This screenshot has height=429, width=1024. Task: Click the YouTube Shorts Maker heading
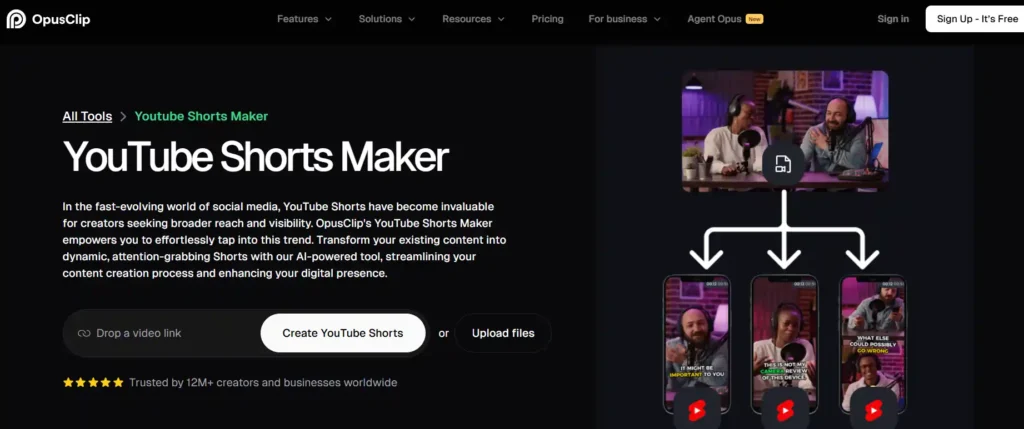click(255, 157)
